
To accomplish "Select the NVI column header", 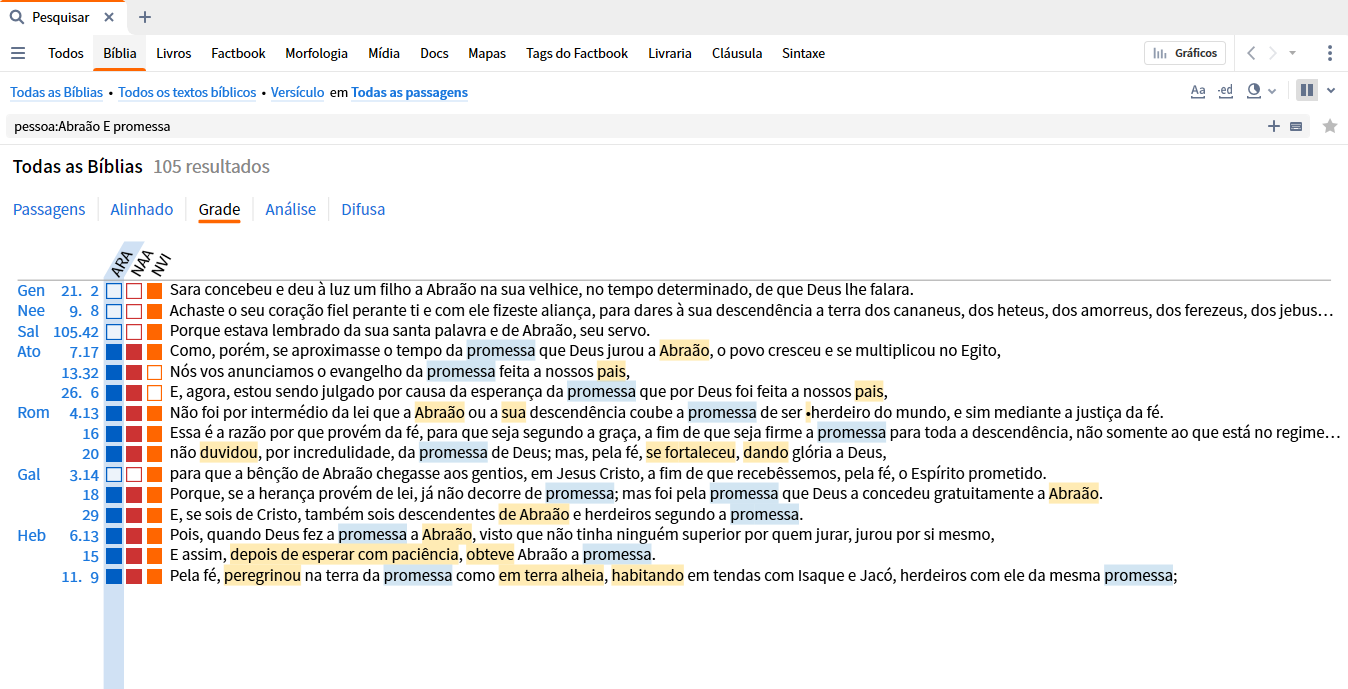I will click(161, 263).
